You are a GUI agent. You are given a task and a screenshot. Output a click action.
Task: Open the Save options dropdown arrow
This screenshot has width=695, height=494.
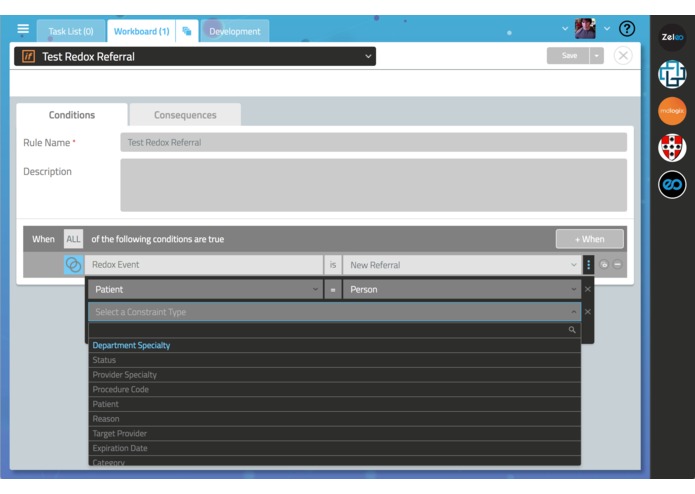click(597, 56)
